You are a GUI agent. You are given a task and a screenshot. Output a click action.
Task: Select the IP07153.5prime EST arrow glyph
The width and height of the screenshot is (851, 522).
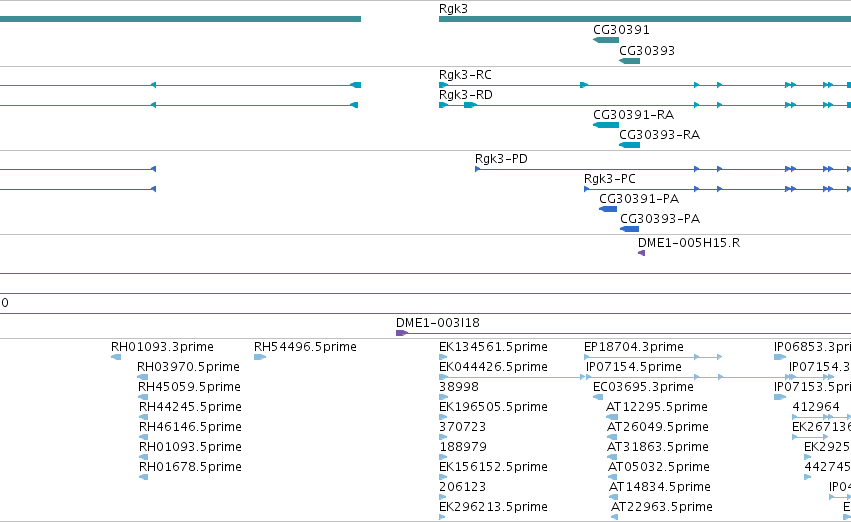tap(780, 397)
